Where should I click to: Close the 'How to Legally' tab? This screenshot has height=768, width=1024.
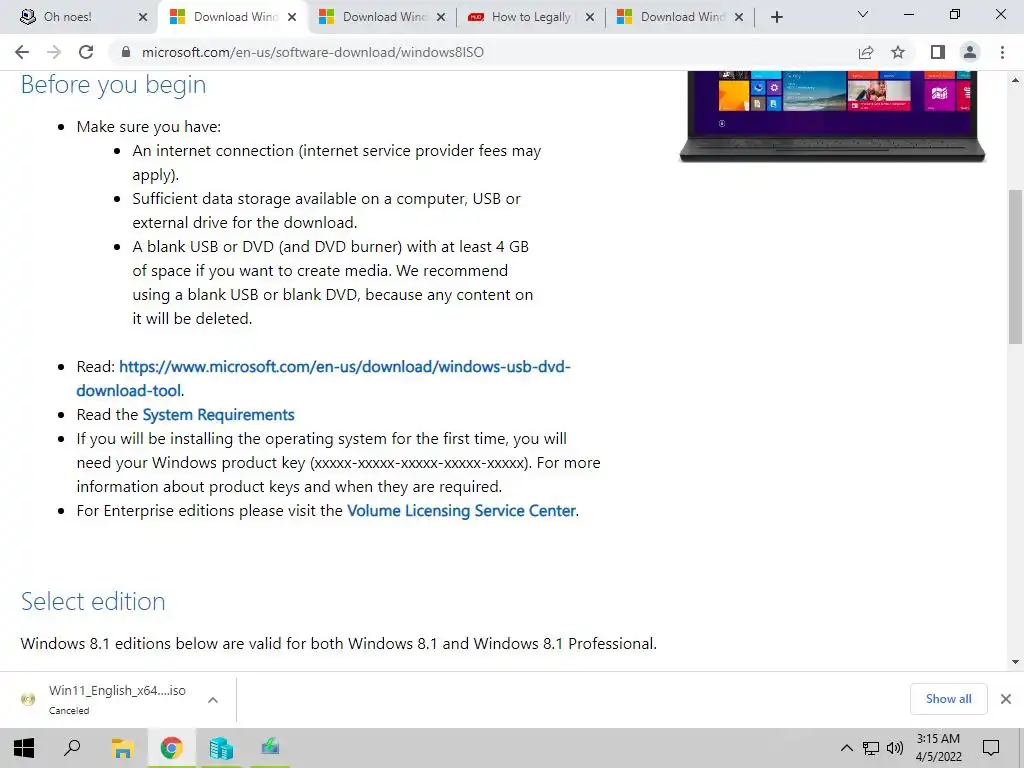pyautogui.click(x=590, y=17)
